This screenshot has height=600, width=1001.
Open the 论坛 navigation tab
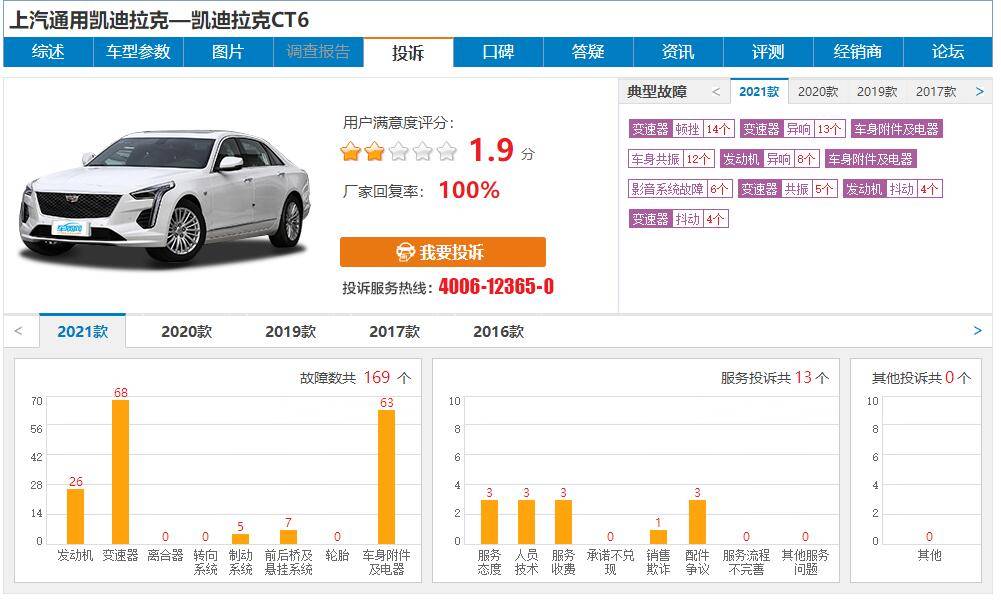click(x=948, y=52)
